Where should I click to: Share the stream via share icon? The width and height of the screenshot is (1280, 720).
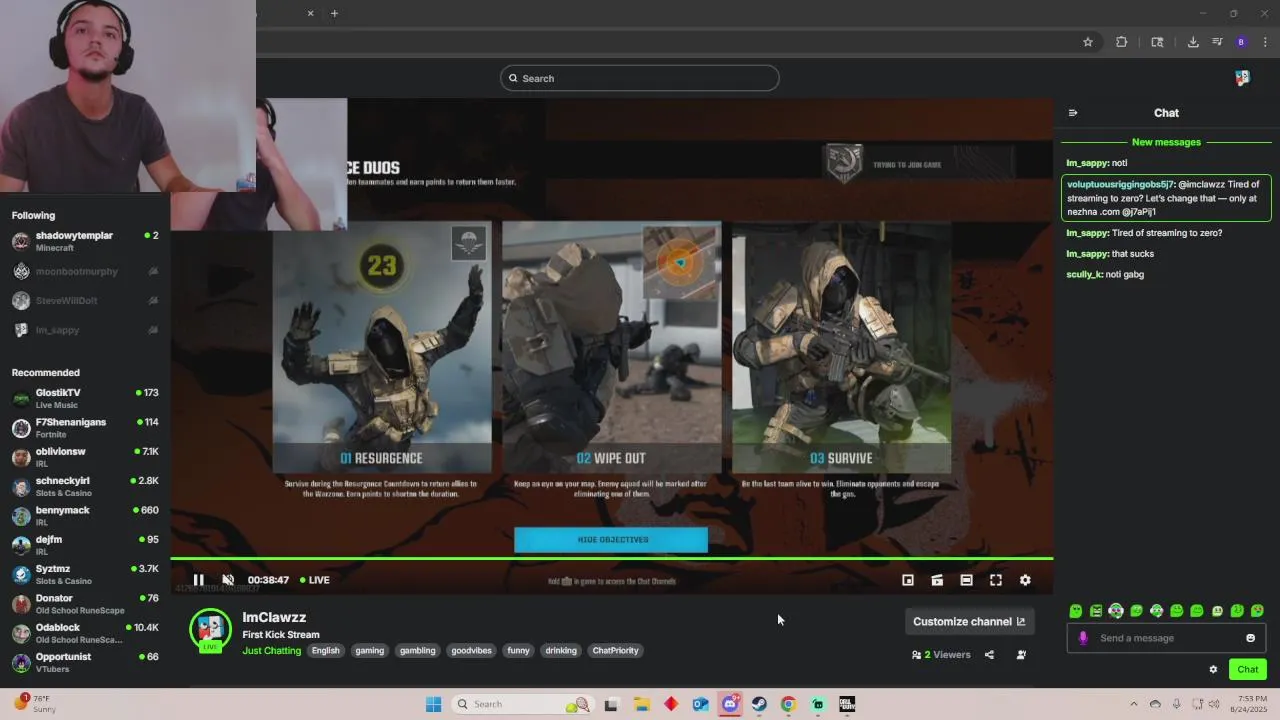click(x=989, y=655)
